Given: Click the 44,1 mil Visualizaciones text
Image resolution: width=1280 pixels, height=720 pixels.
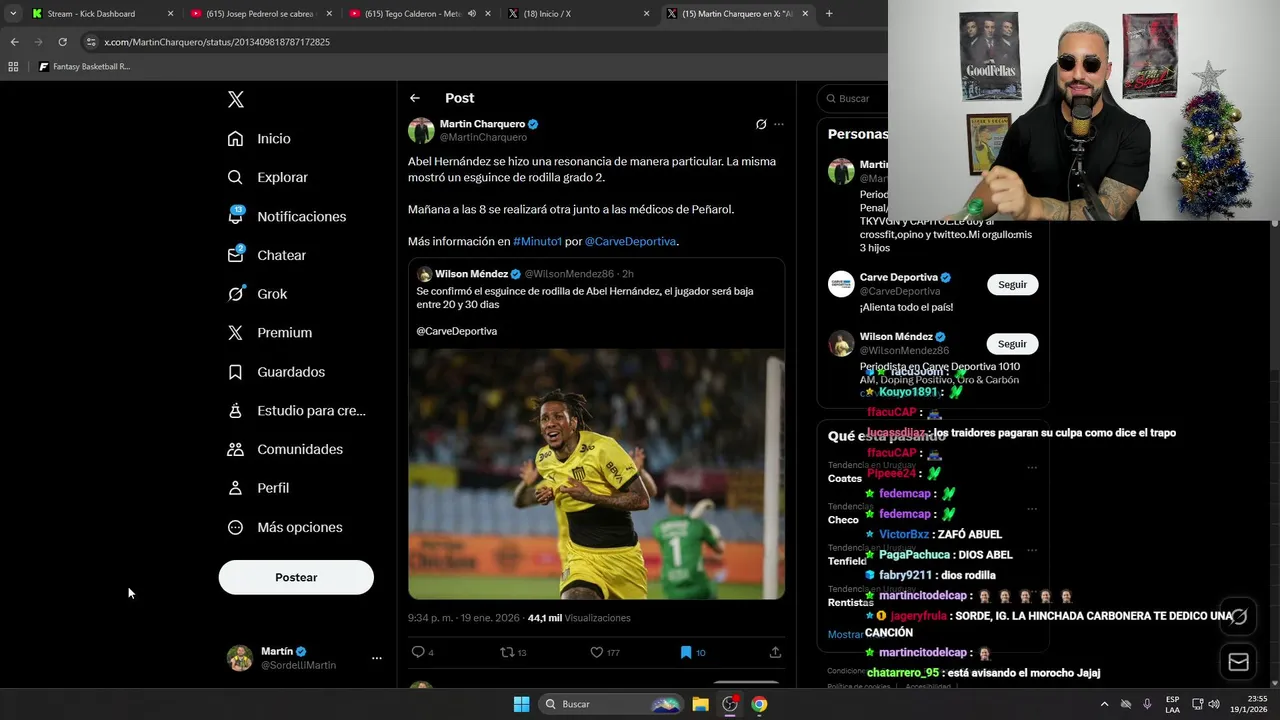Looking at the screenshot, I should click(579, 618).
